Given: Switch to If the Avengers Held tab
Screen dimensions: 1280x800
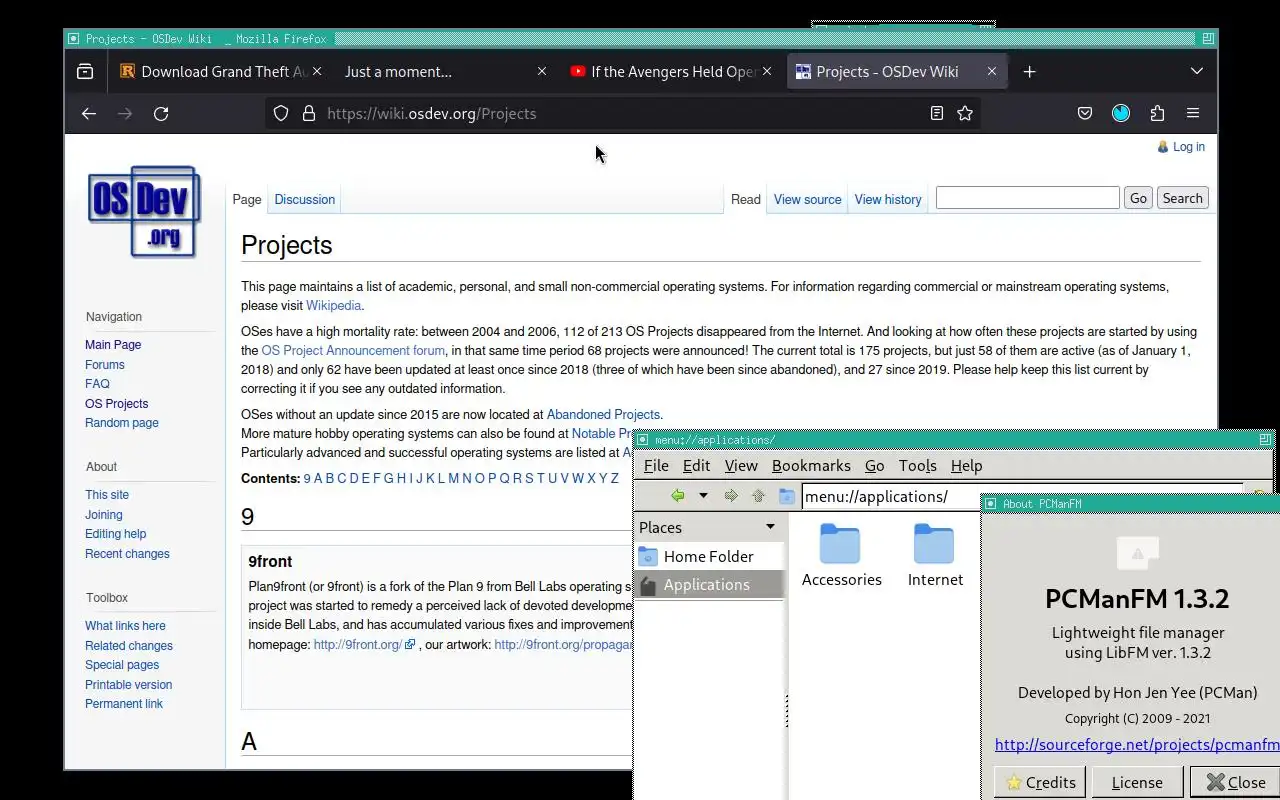Looking at the screenshot, I should point(671,71).
